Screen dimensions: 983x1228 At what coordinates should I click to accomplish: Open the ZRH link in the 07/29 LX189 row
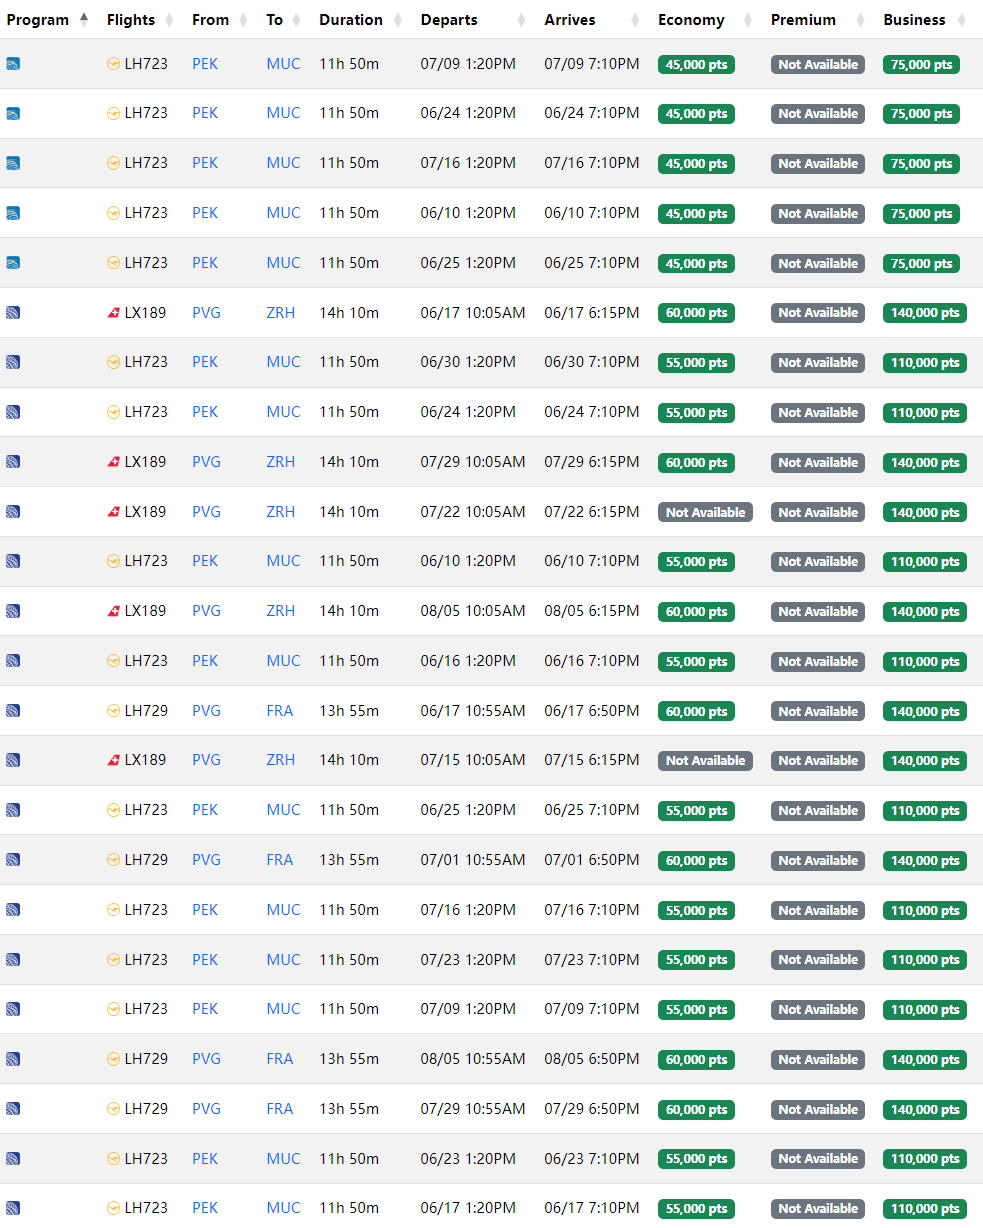point(281,462)
